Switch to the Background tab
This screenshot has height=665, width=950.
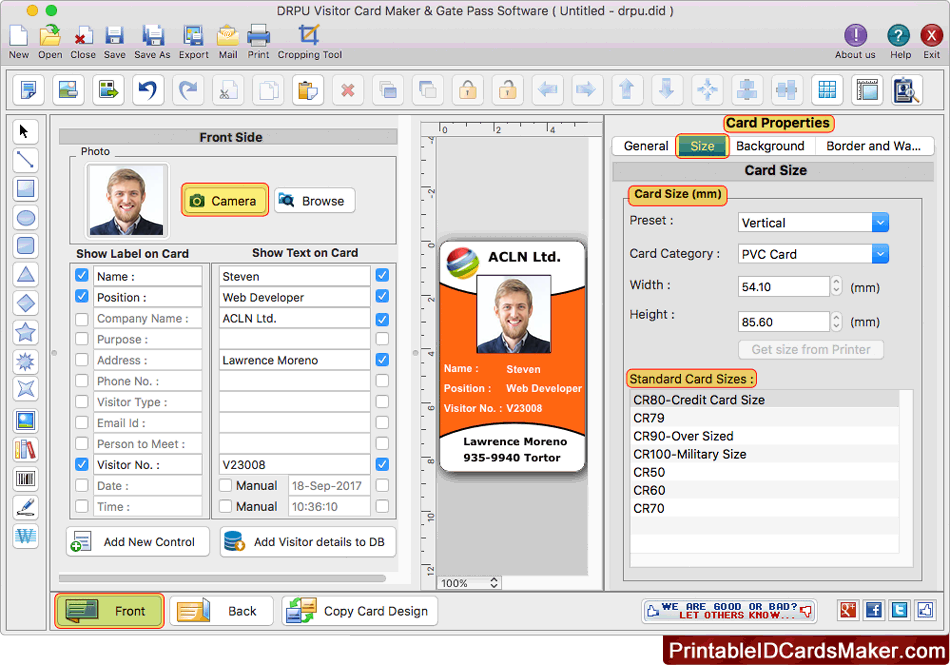[x=770, y=146]
